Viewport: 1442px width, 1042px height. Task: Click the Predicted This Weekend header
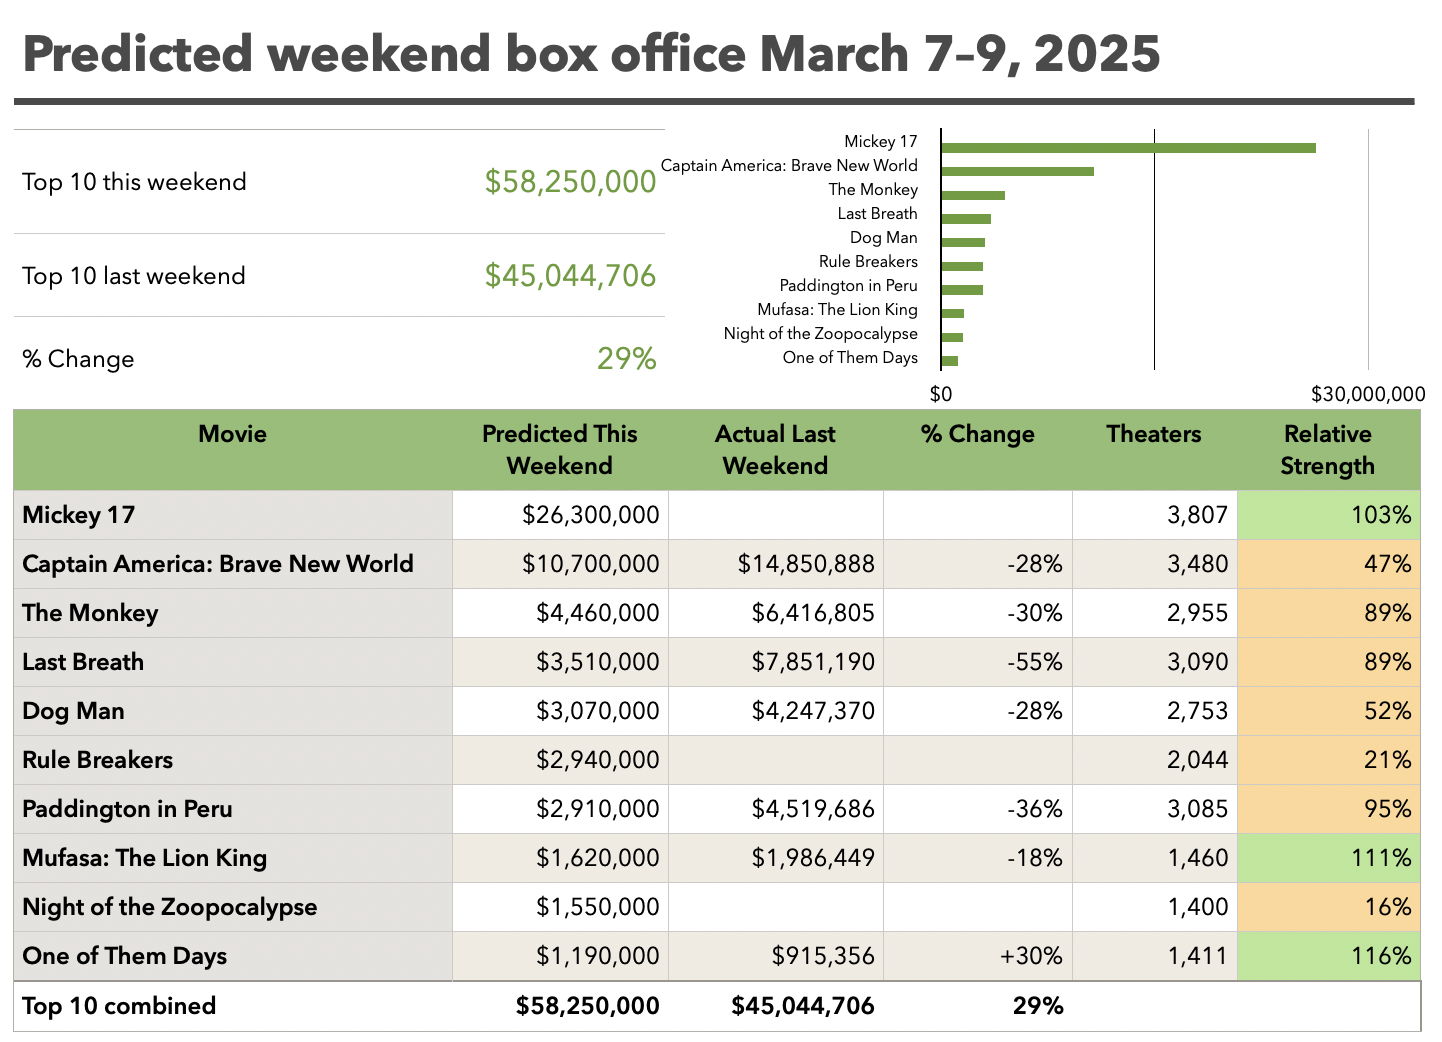coord(560,450)
